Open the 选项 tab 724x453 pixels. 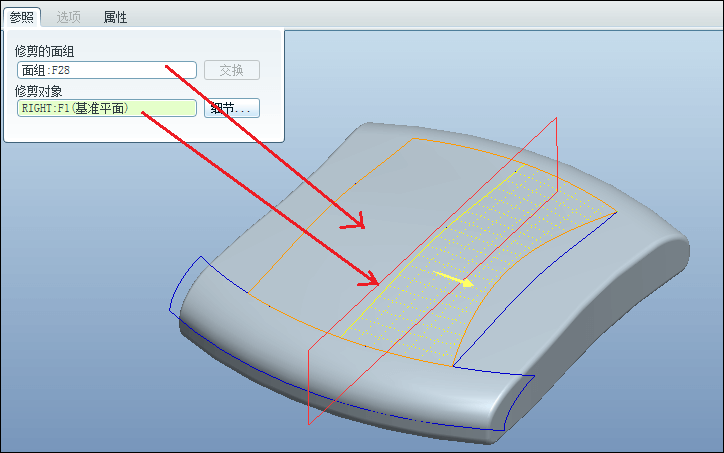(x=68, y=18)
